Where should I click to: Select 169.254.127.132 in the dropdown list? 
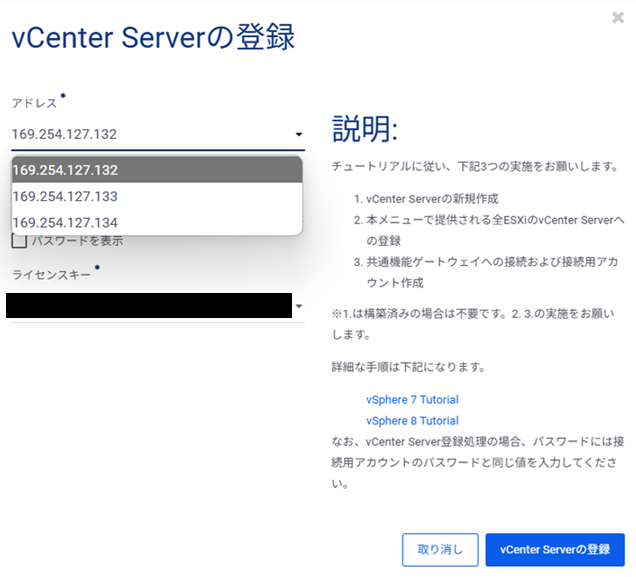pyautogui.click(x=157, y=170)
